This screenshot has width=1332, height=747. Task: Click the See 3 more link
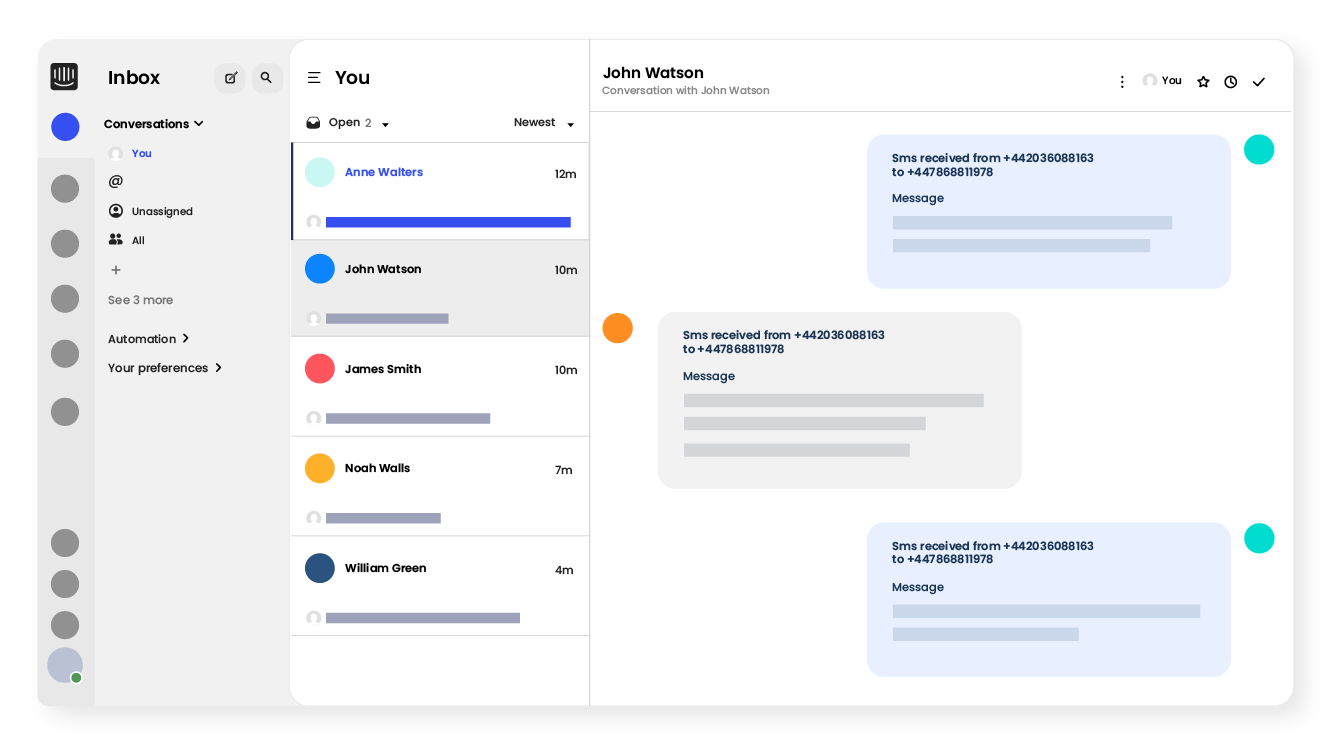point(140,300)
